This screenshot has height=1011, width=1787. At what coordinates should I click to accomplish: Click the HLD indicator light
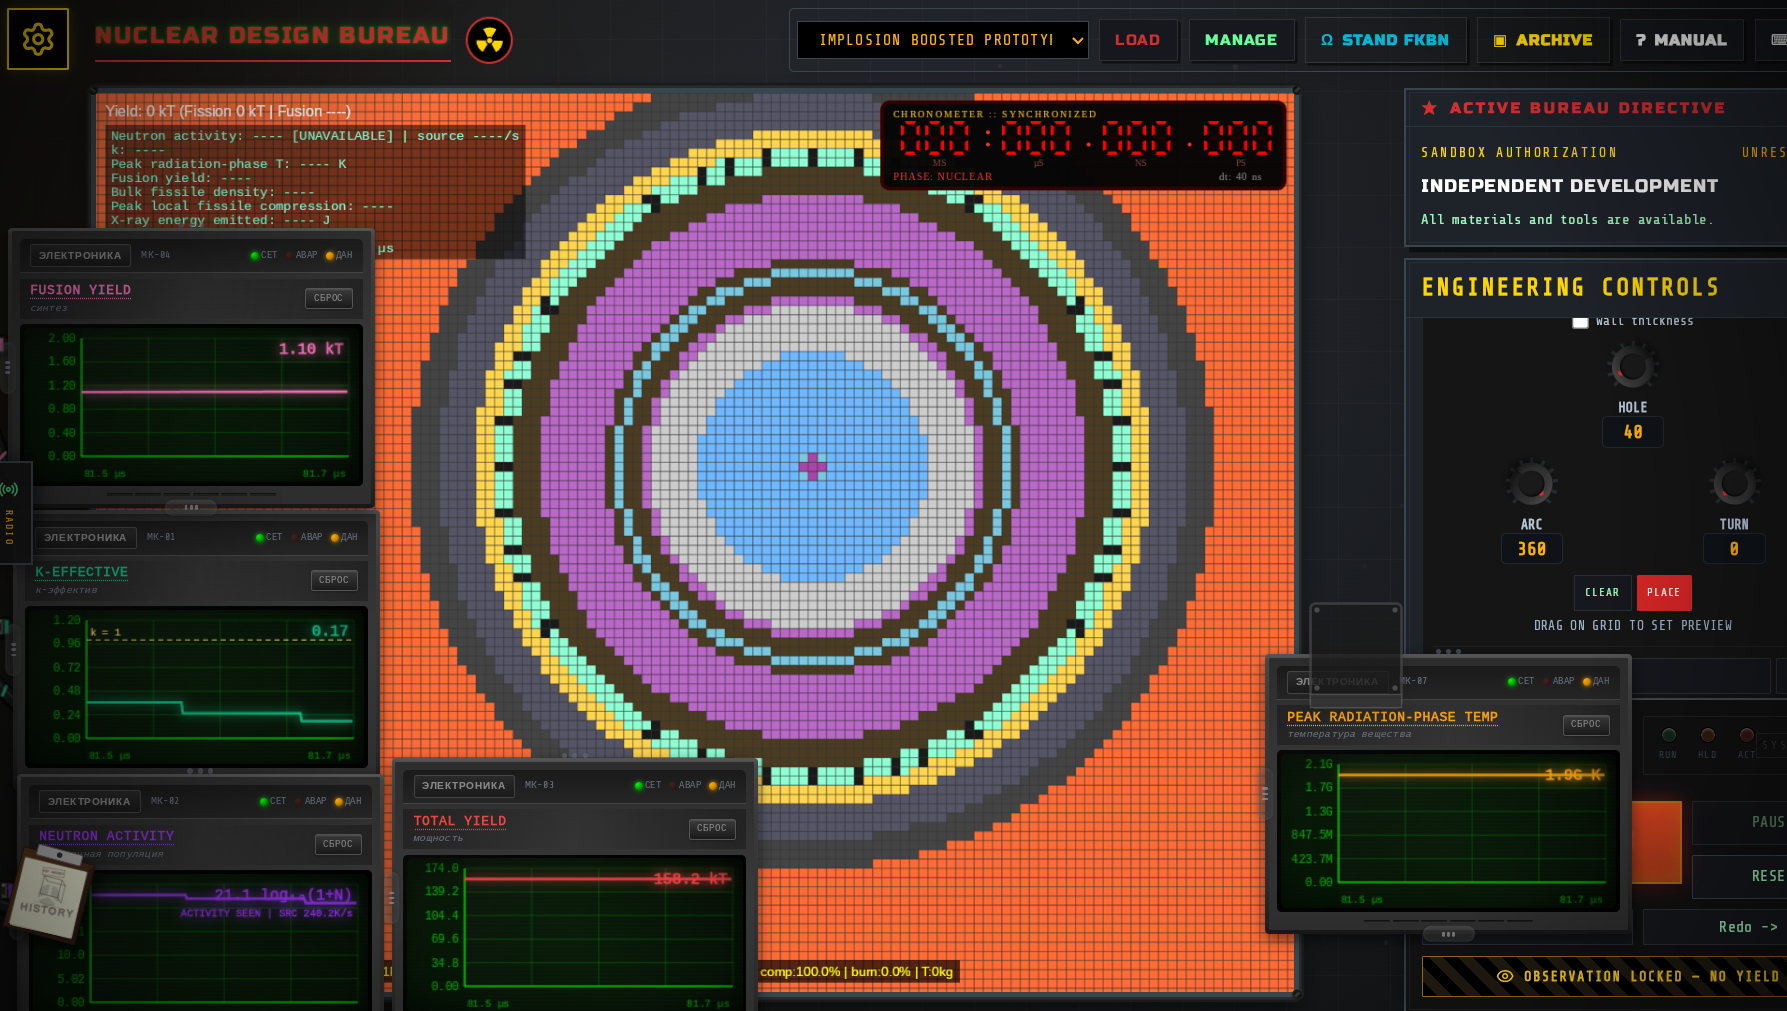[x=1707, y=735]
